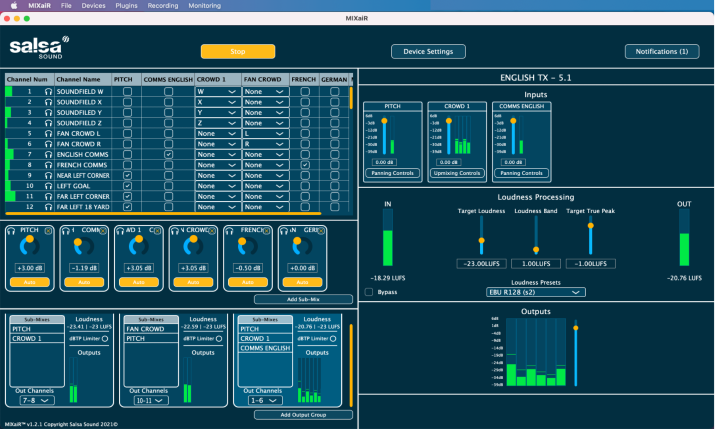Click the +3.00 dB gain field on PITCH sub-mix
Screen dimensions: 715x429
29,268
